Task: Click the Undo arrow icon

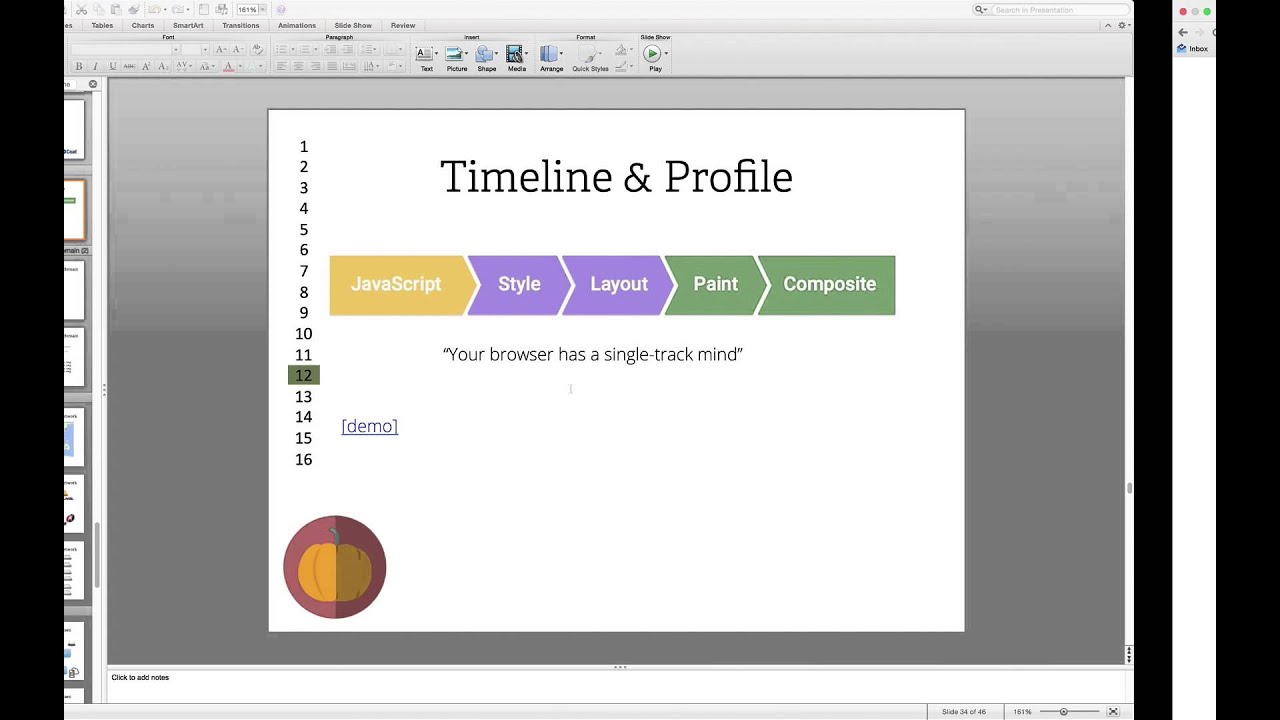Action: click(x=154, y=10)
